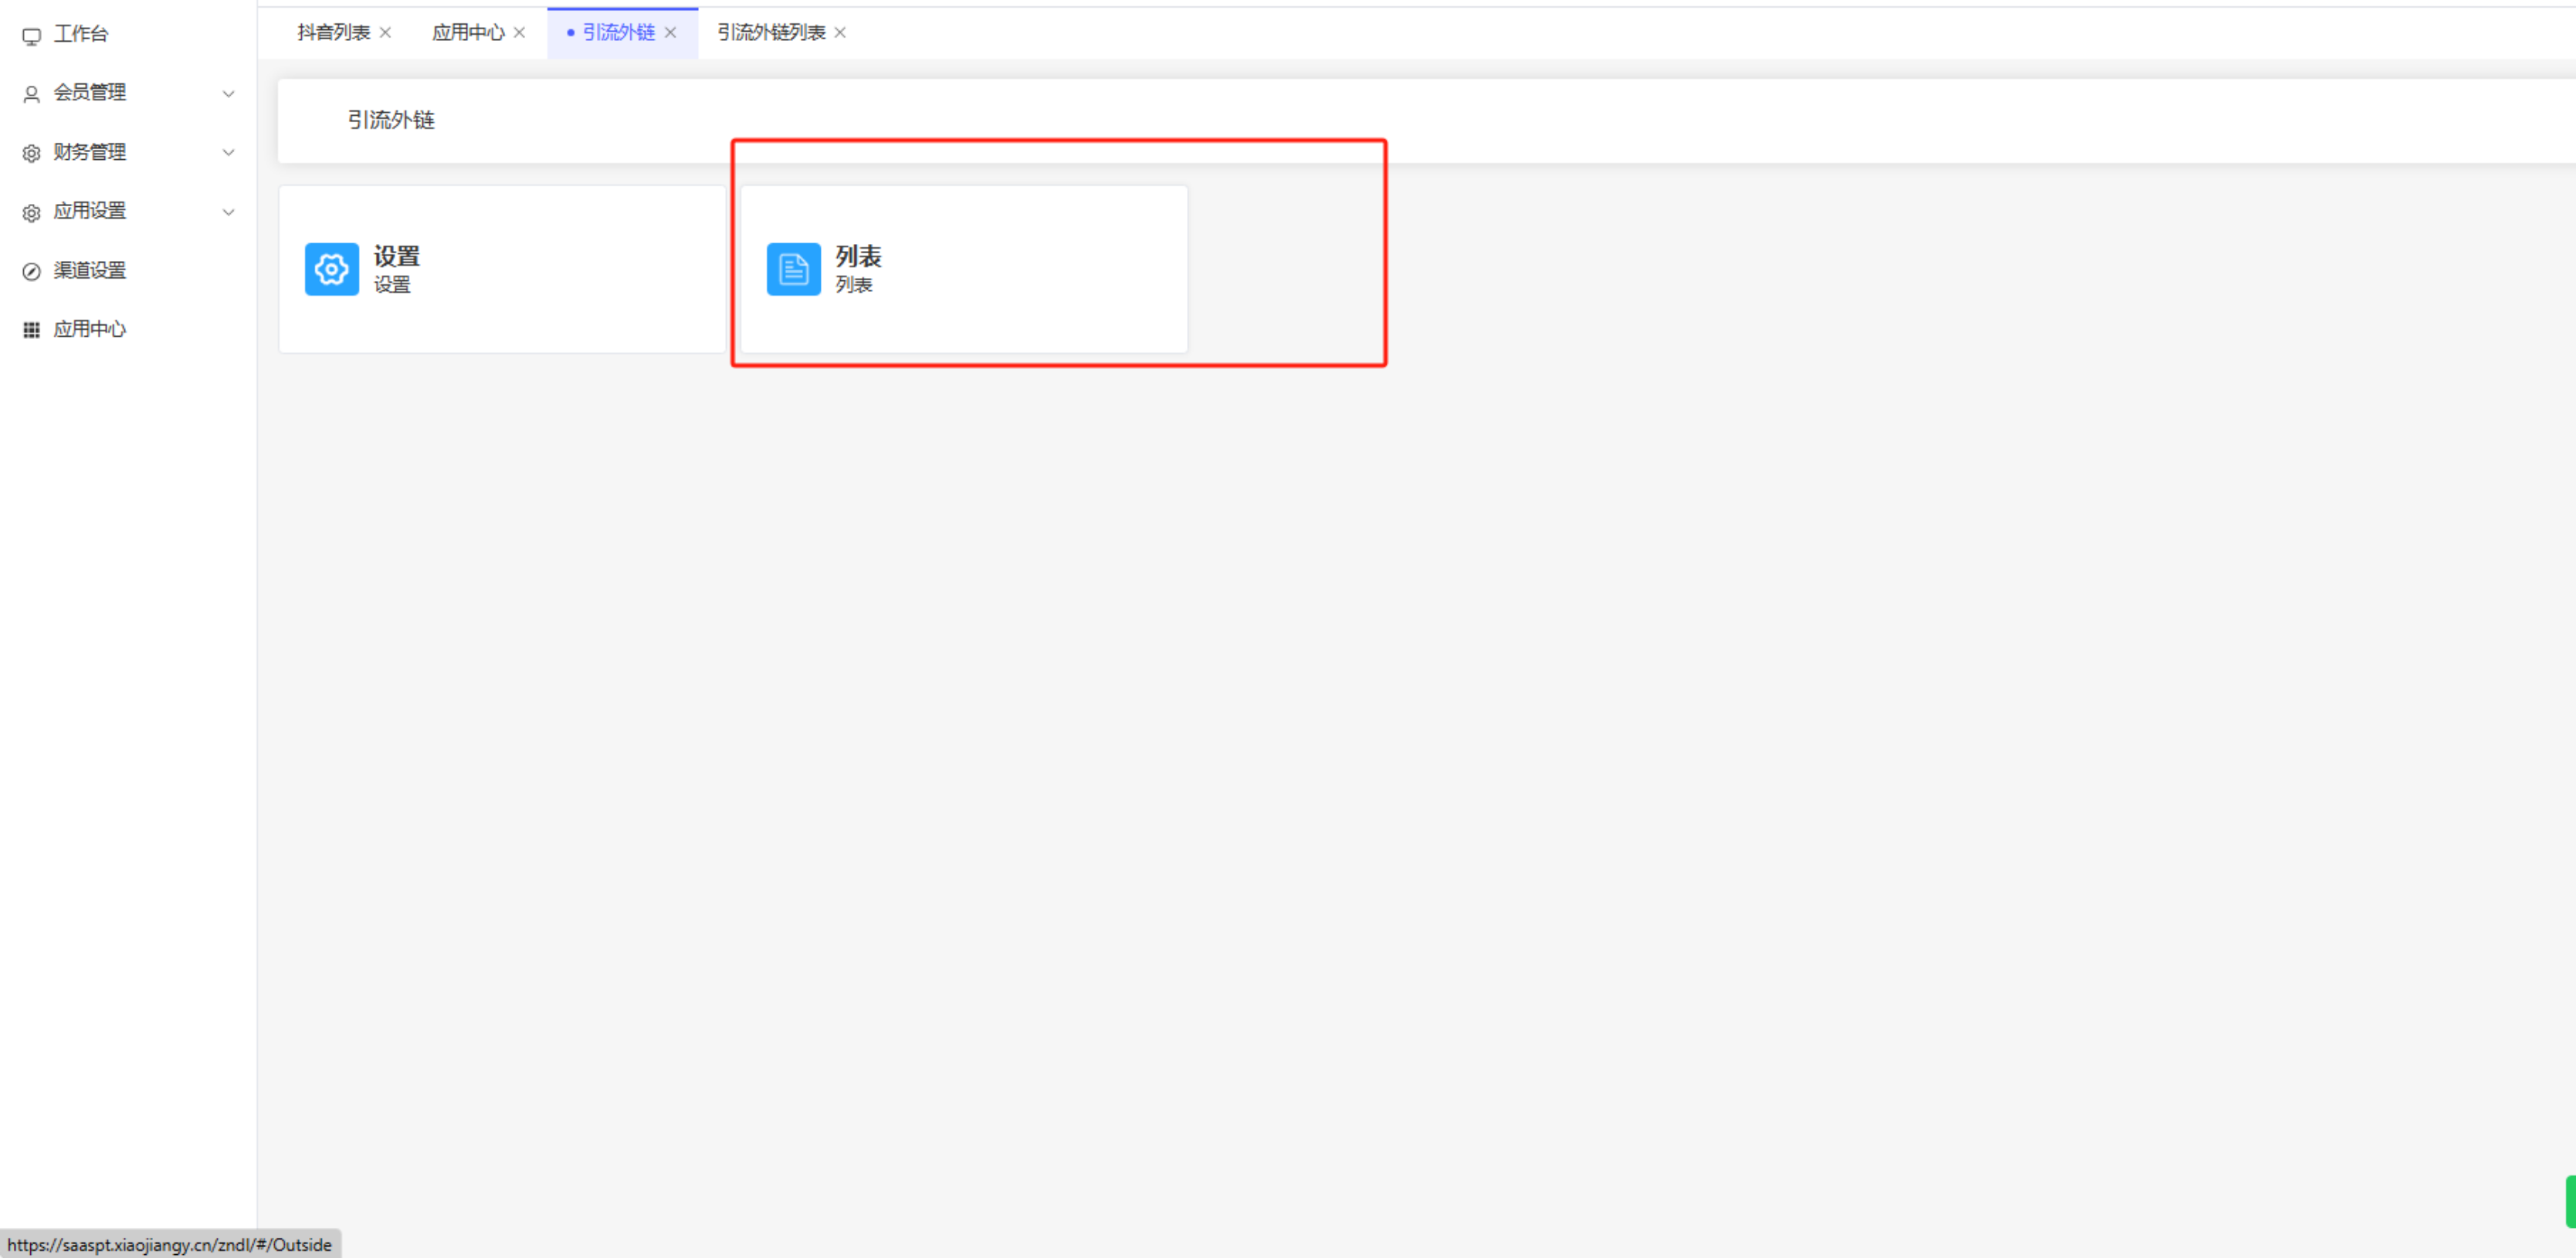Click the 应用中心 grid icon
Viewport: 2576px width, 1258px height.
[x=32, y=330]
